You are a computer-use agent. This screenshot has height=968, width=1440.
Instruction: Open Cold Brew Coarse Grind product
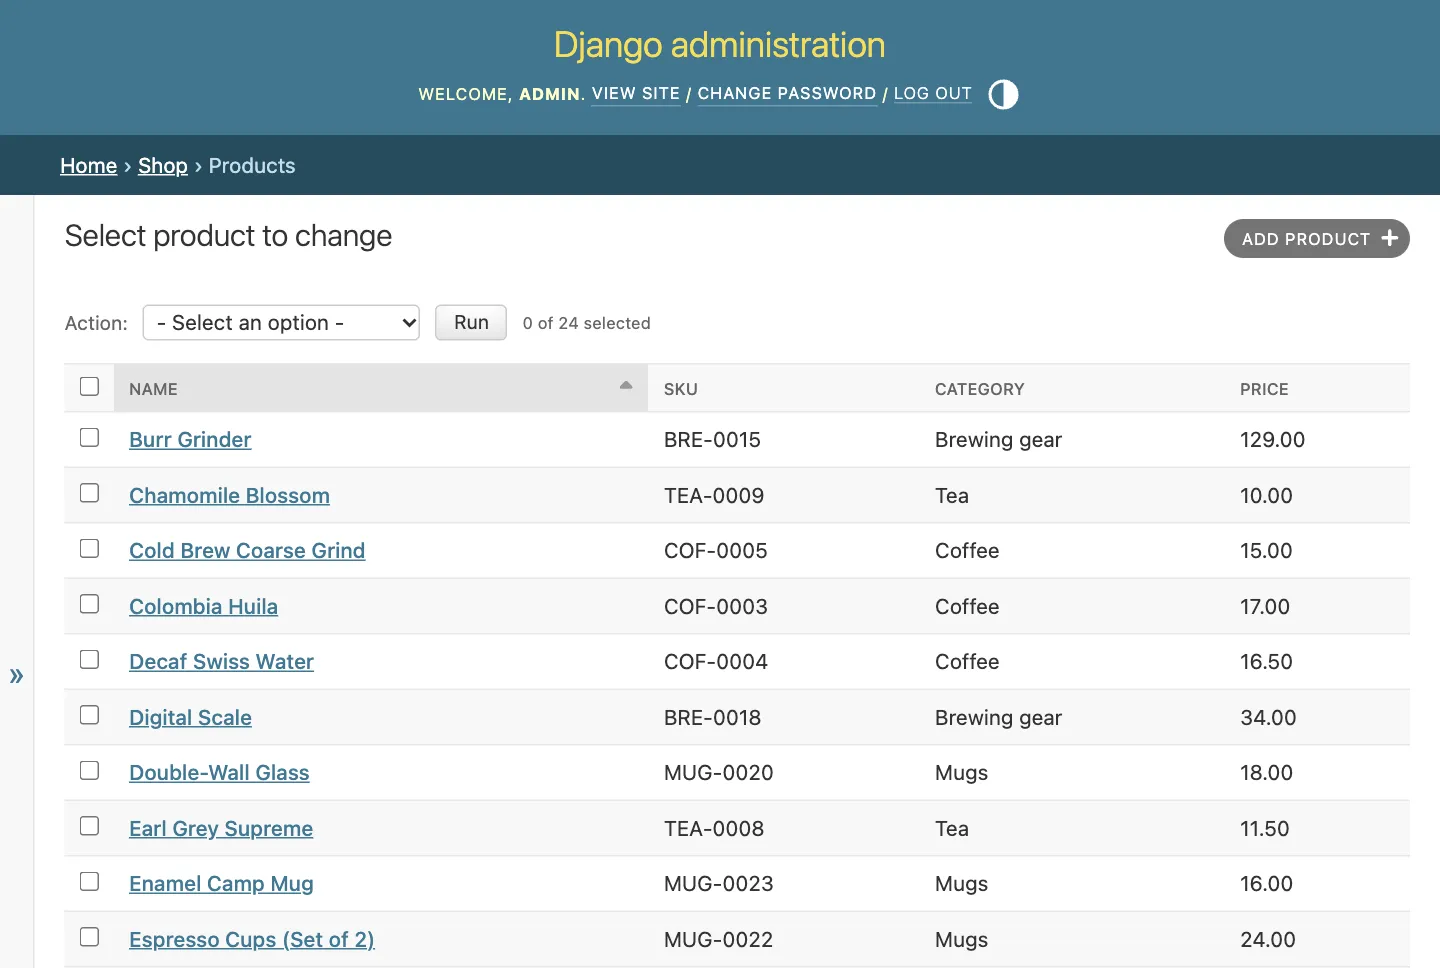(x=247, y=551)
